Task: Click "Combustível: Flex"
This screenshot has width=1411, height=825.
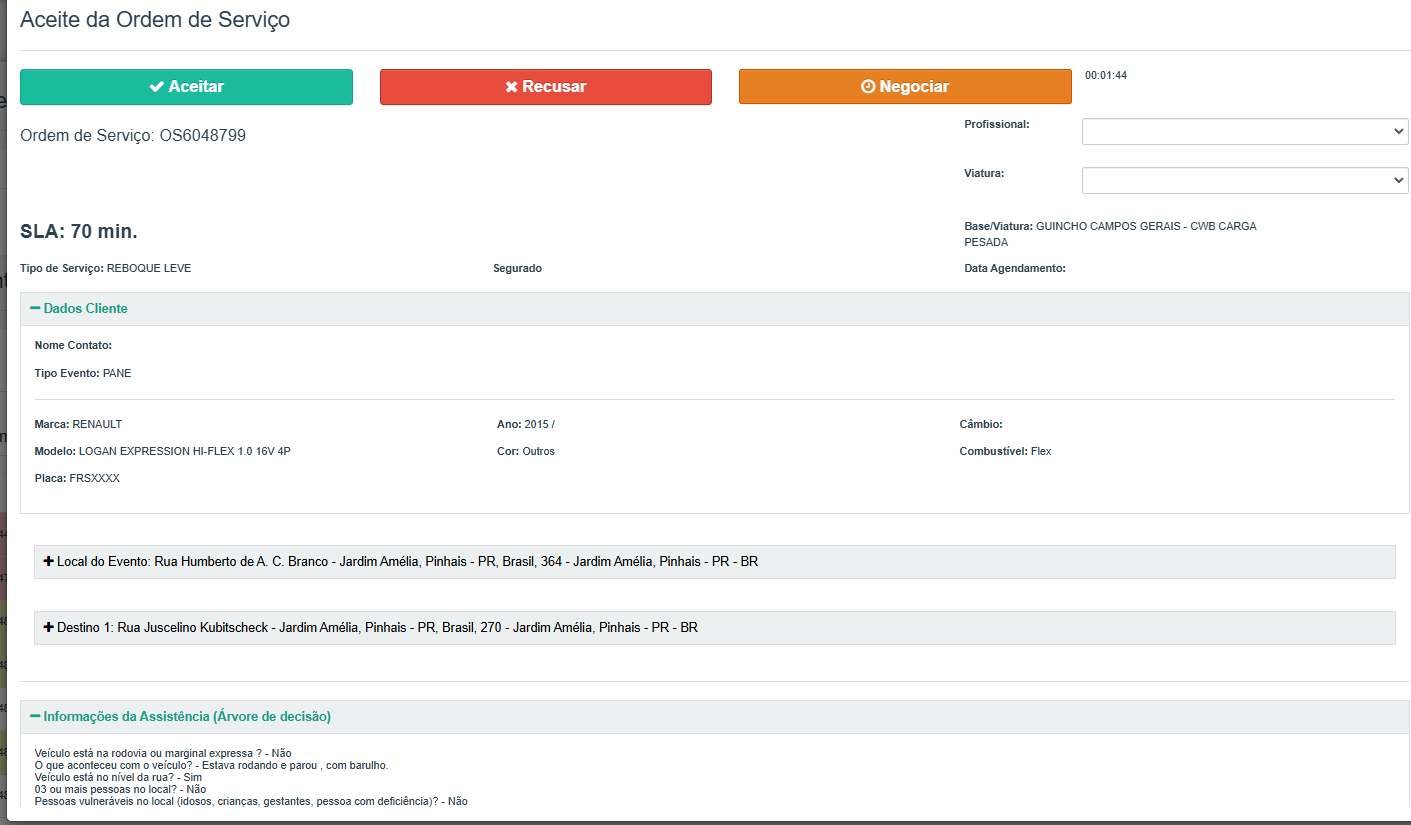Action: (x=1005, y=452)
